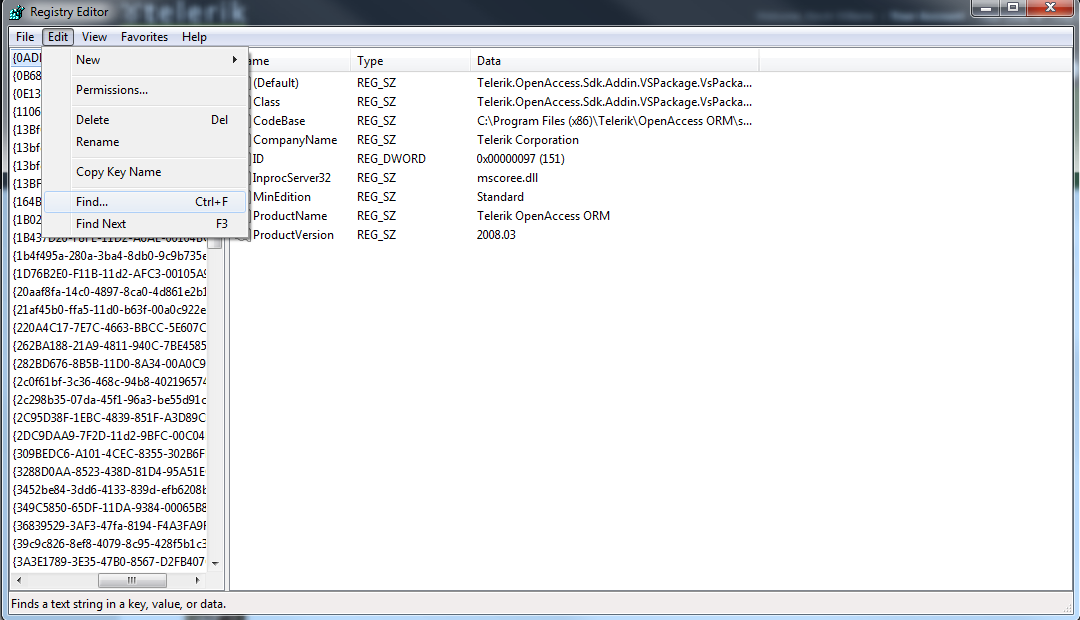The image size is (1080, 620).
Task: Click the Data column header
Action: [614, 61]
